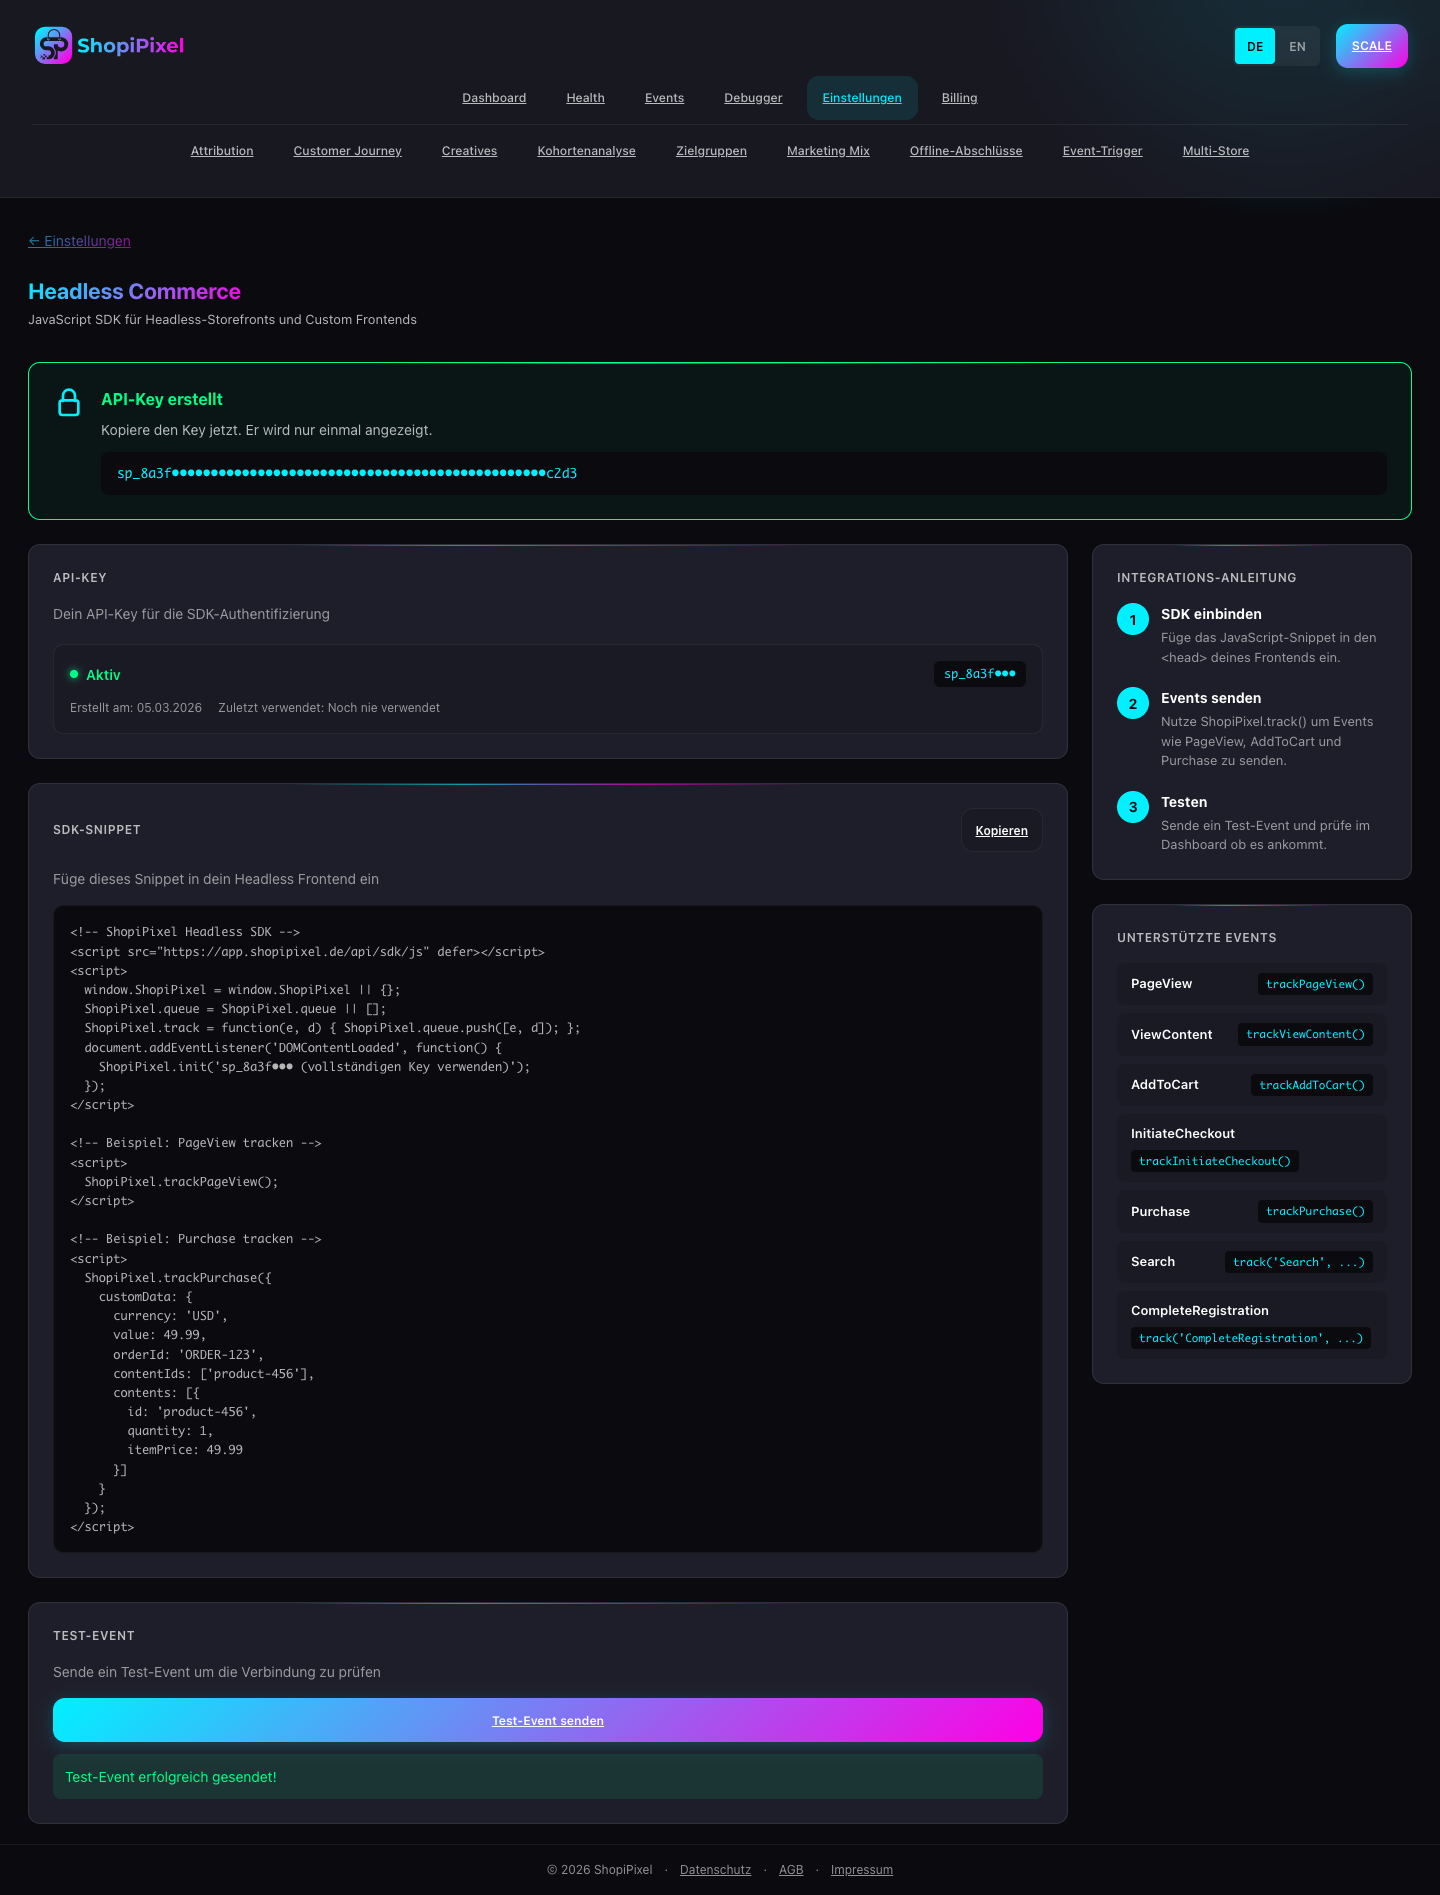Click step 2 circle for Events senden

click(1133, 703)
